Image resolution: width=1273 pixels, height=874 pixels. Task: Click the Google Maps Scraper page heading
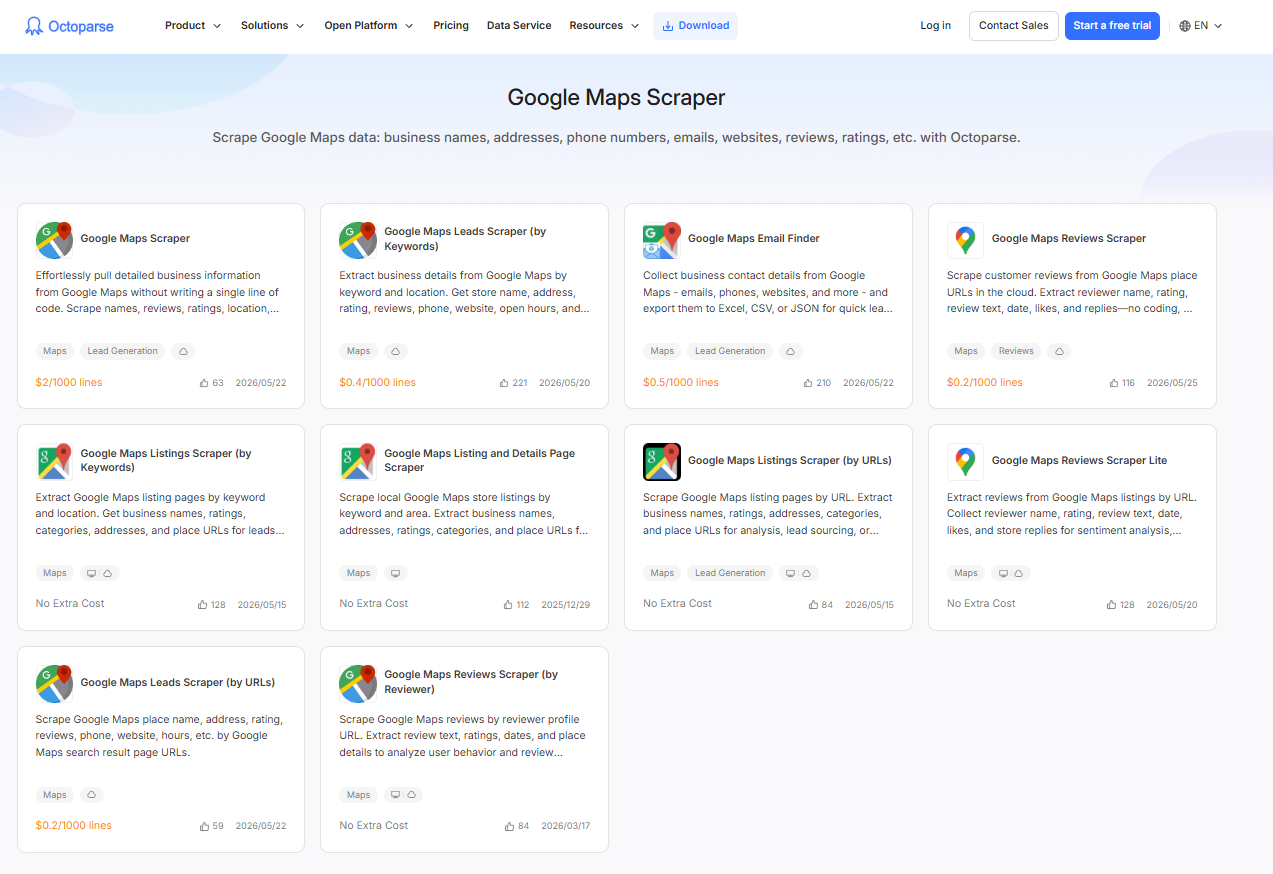(x=616, y=98)
